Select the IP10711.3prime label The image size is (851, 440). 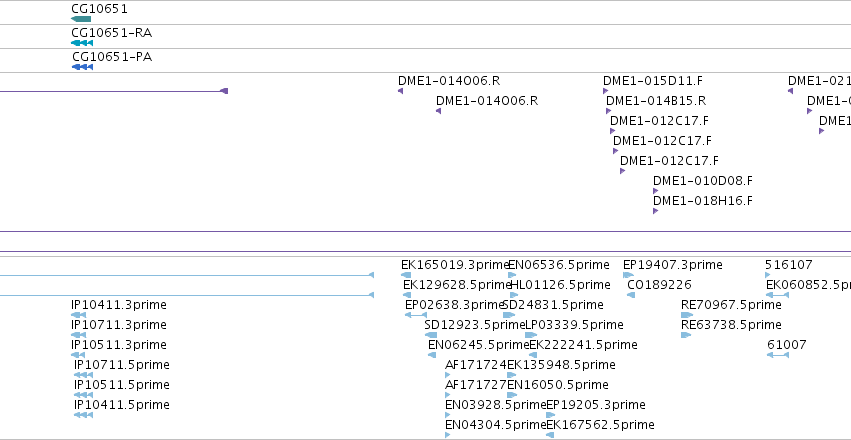pyautogui.click(x=119, y=325)
